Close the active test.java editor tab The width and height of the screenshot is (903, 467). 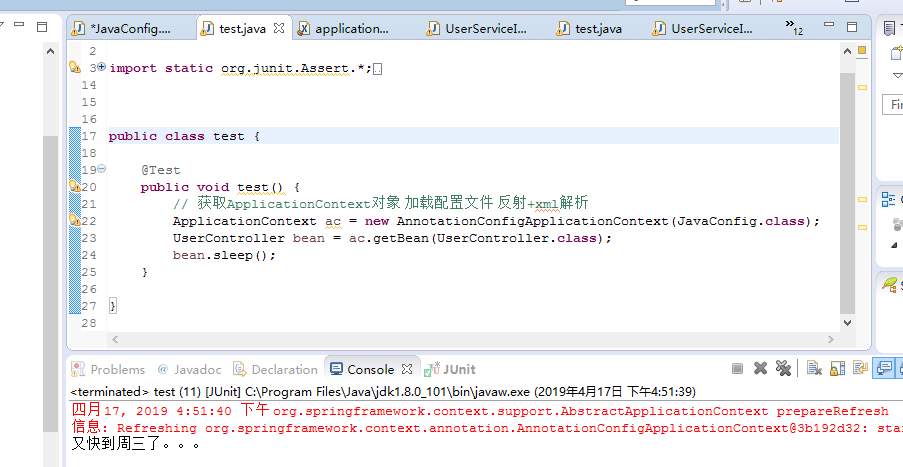pyautogui.click(x=279, y=28)
